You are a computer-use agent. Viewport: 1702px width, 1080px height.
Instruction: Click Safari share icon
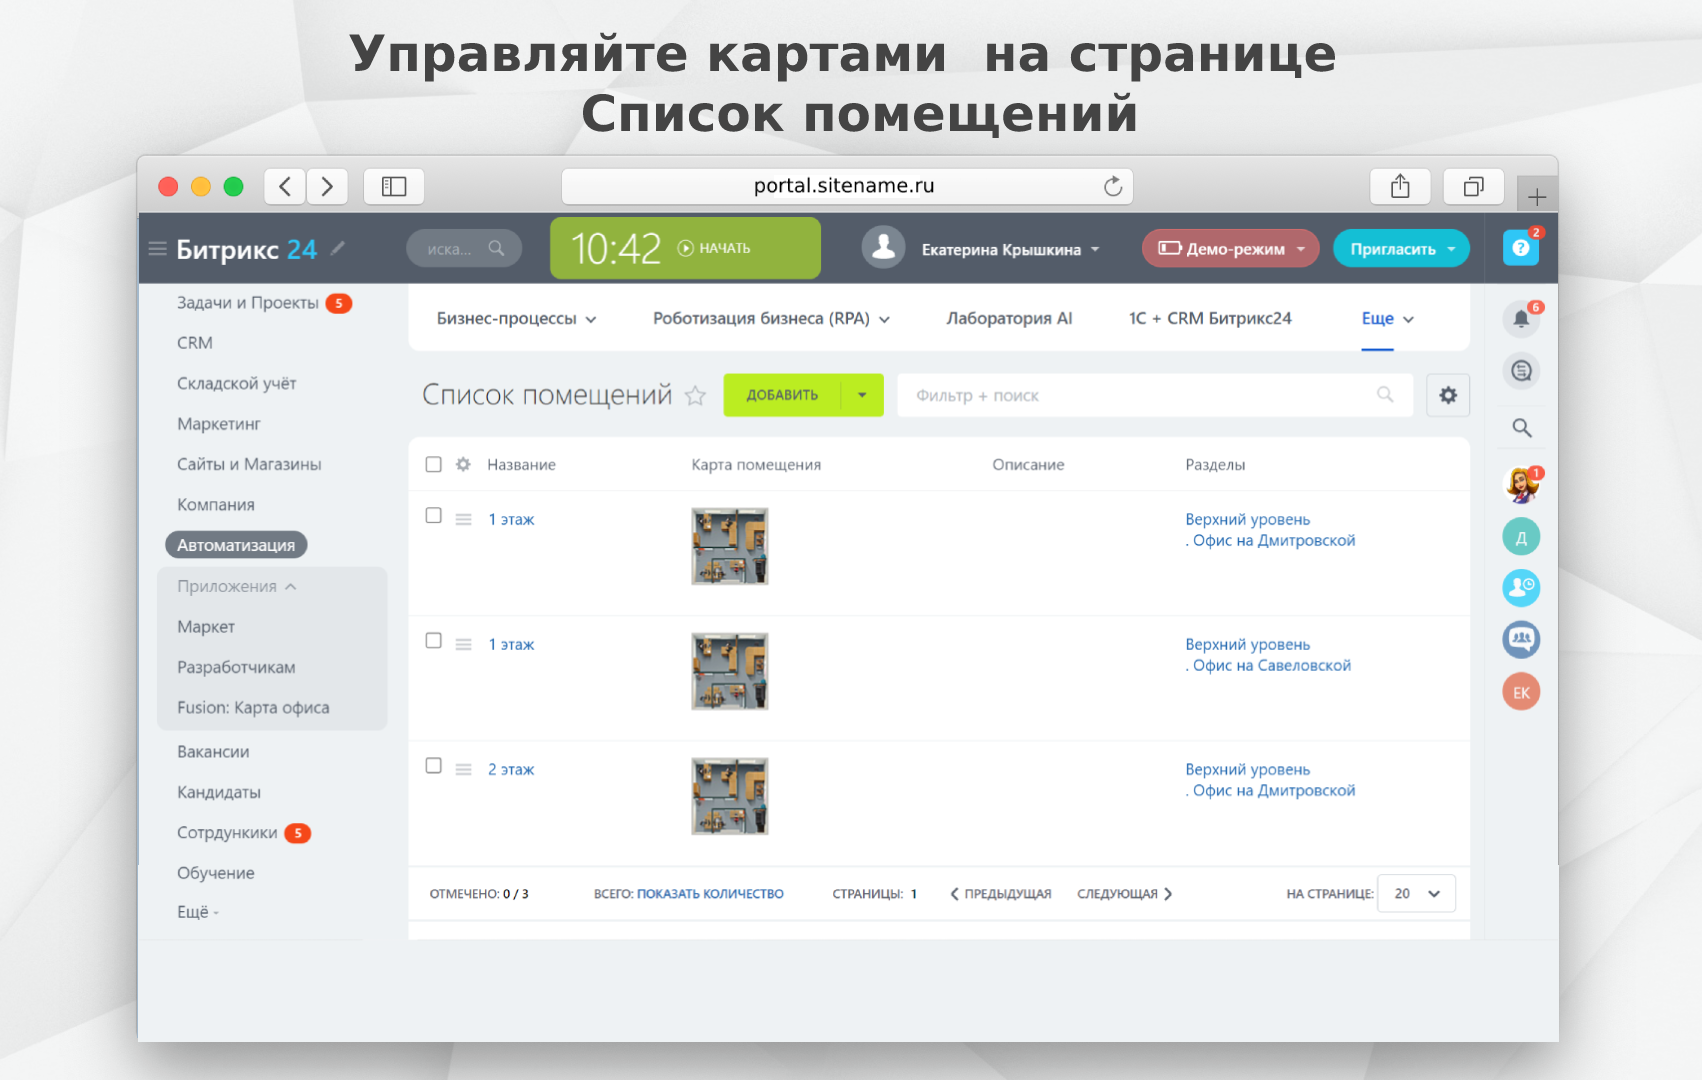pos(1400,186)
